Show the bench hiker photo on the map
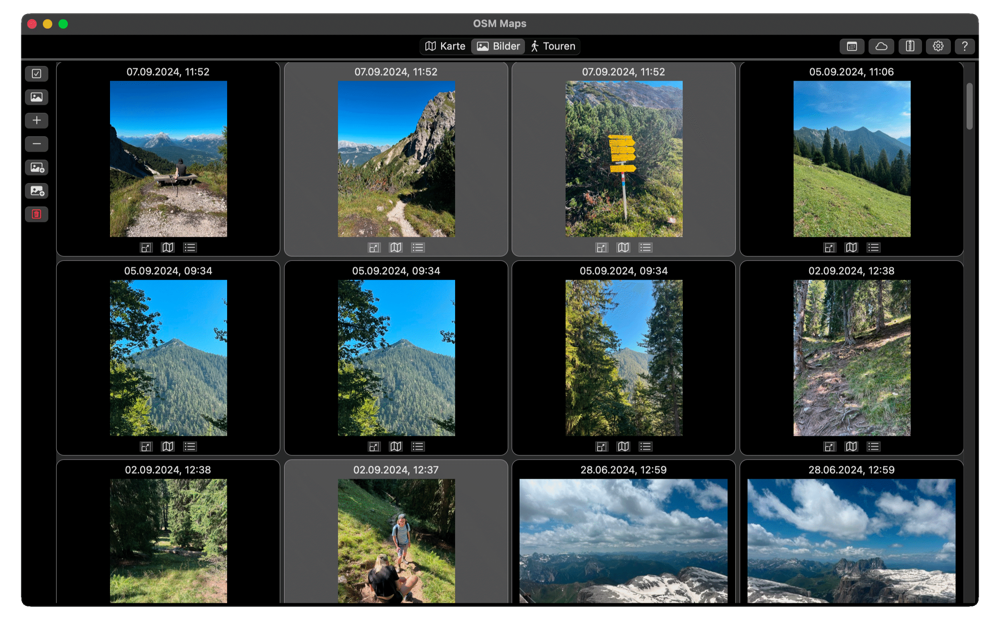 [x=168, y=247]
